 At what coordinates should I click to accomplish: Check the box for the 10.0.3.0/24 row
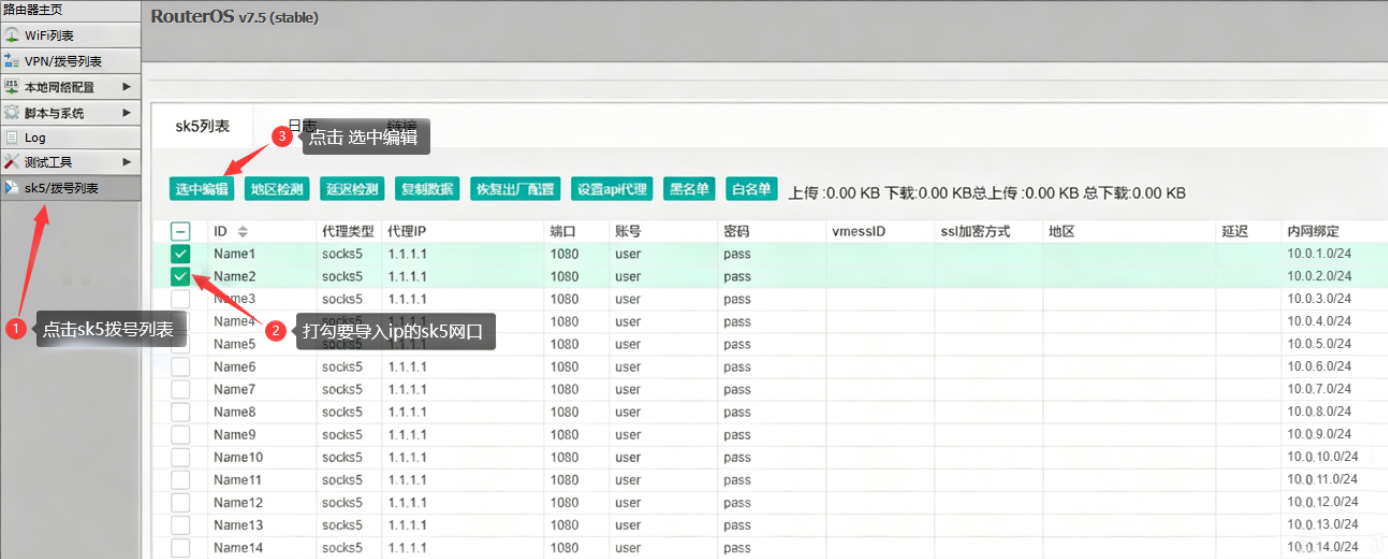[180, 299]
